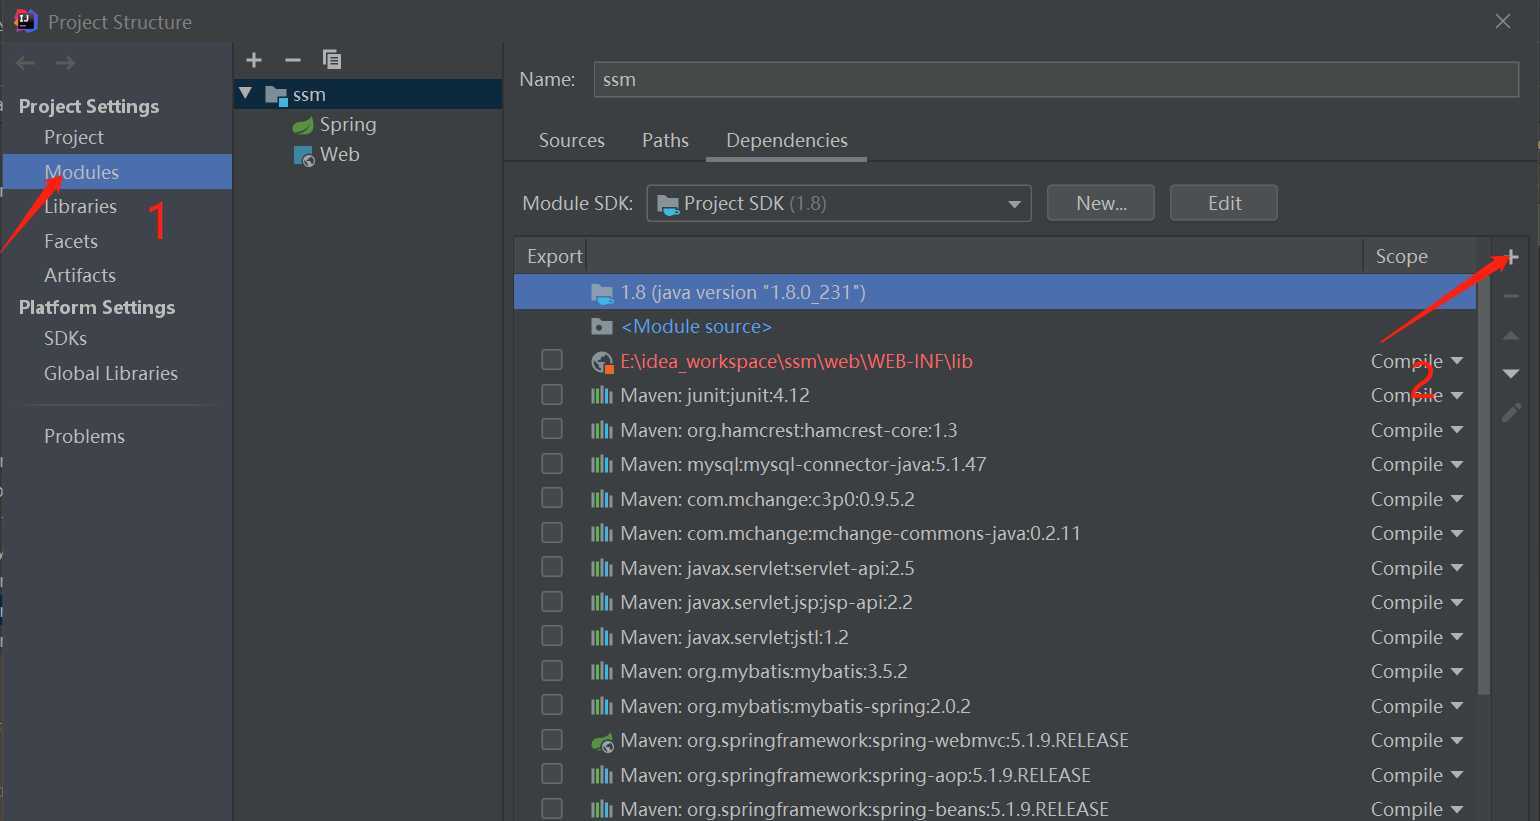
Task: Check export for mybatis-spring:2.0.2
Action: [x=552, y=705]
